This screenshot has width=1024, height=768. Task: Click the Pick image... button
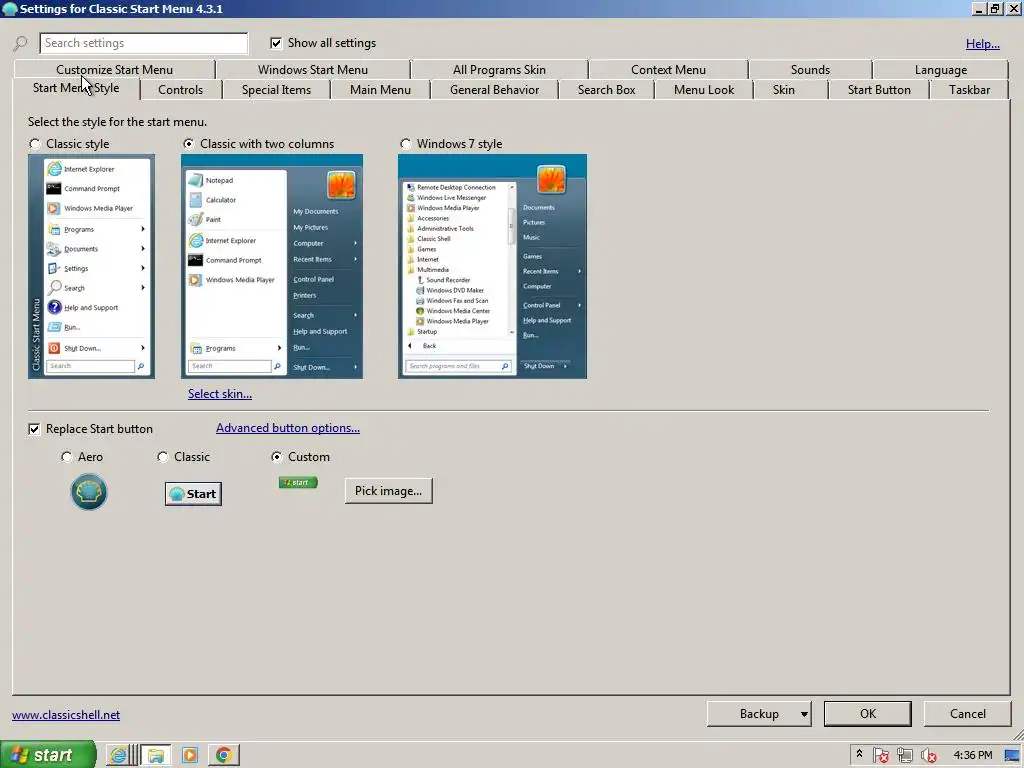click(x=389, y=491)
